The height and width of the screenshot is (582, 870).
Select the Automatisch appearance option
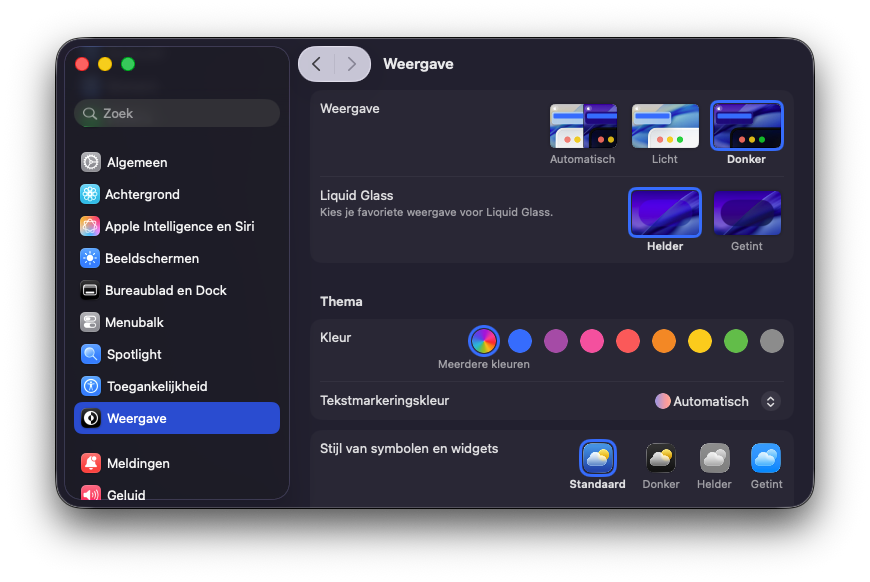(x=583, y=126)
